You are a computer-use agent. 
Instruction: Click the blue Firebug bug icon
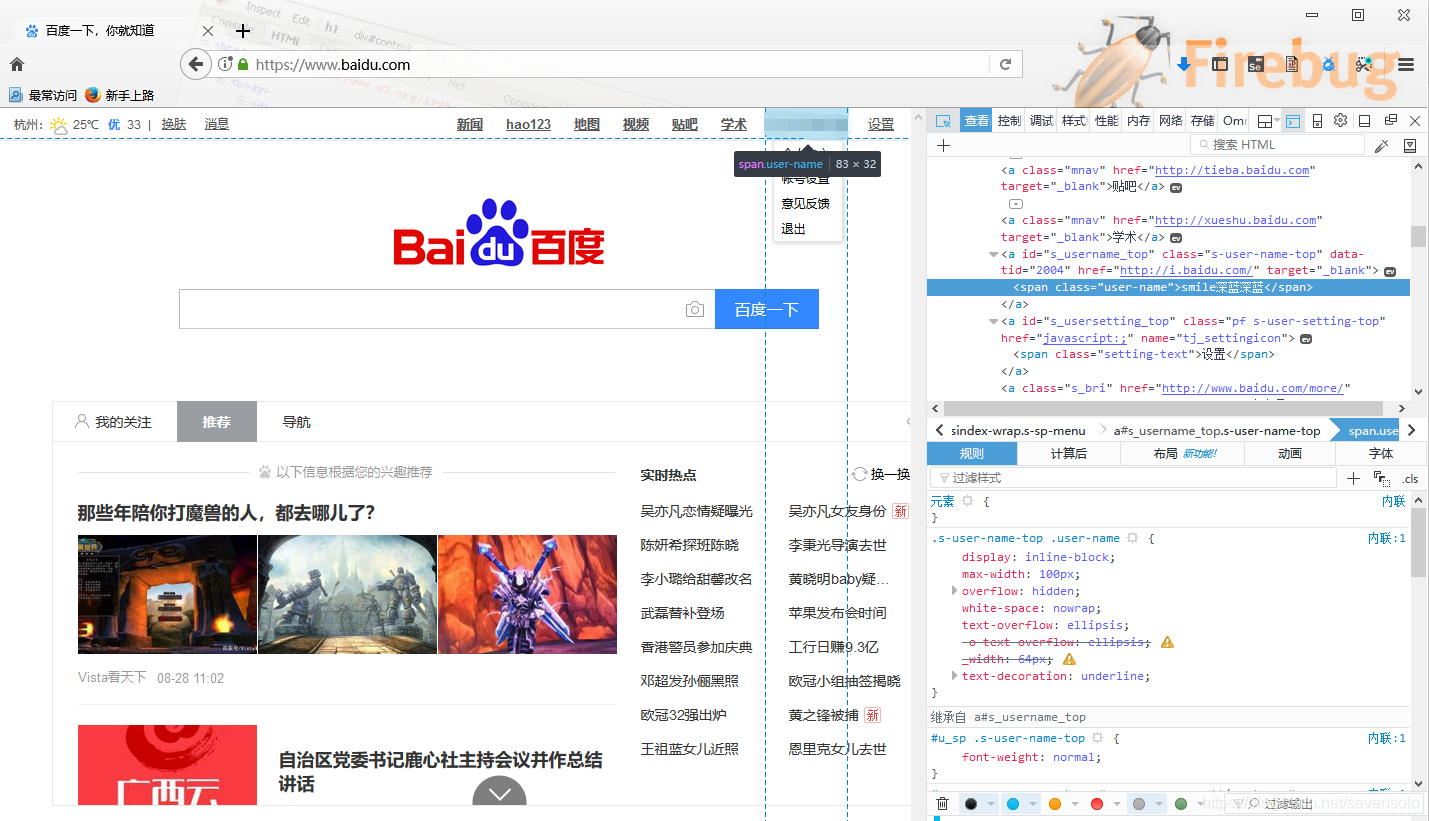click(1328, 64)
